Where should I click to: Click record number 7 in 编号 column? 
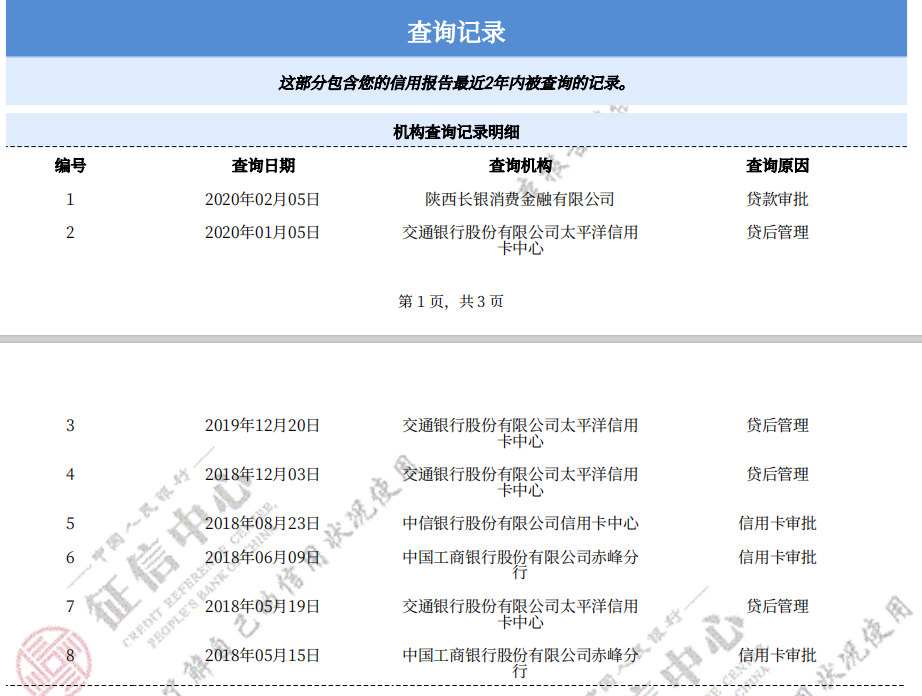click(70, 606)
